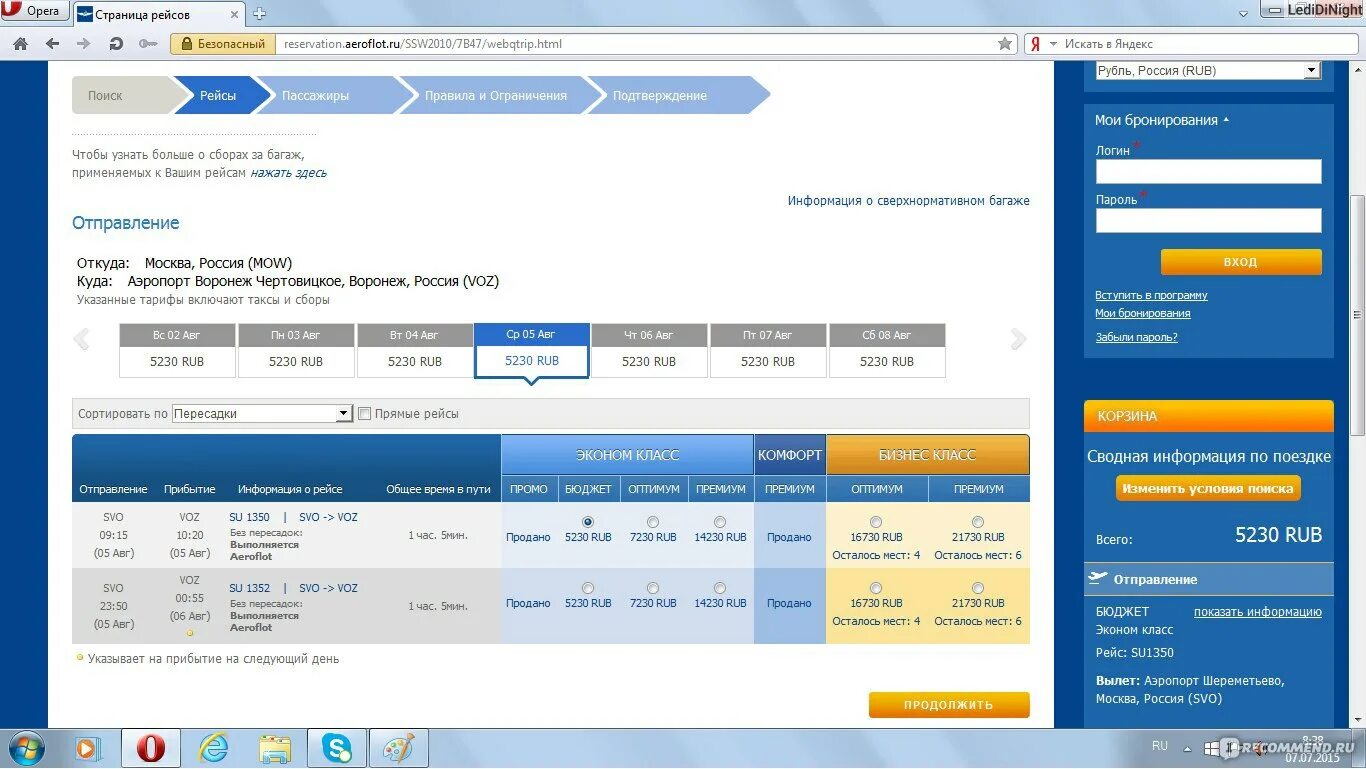Open flight SU 1350 details link
This screenshot has height=769, width=1366.
pos(250,518)
